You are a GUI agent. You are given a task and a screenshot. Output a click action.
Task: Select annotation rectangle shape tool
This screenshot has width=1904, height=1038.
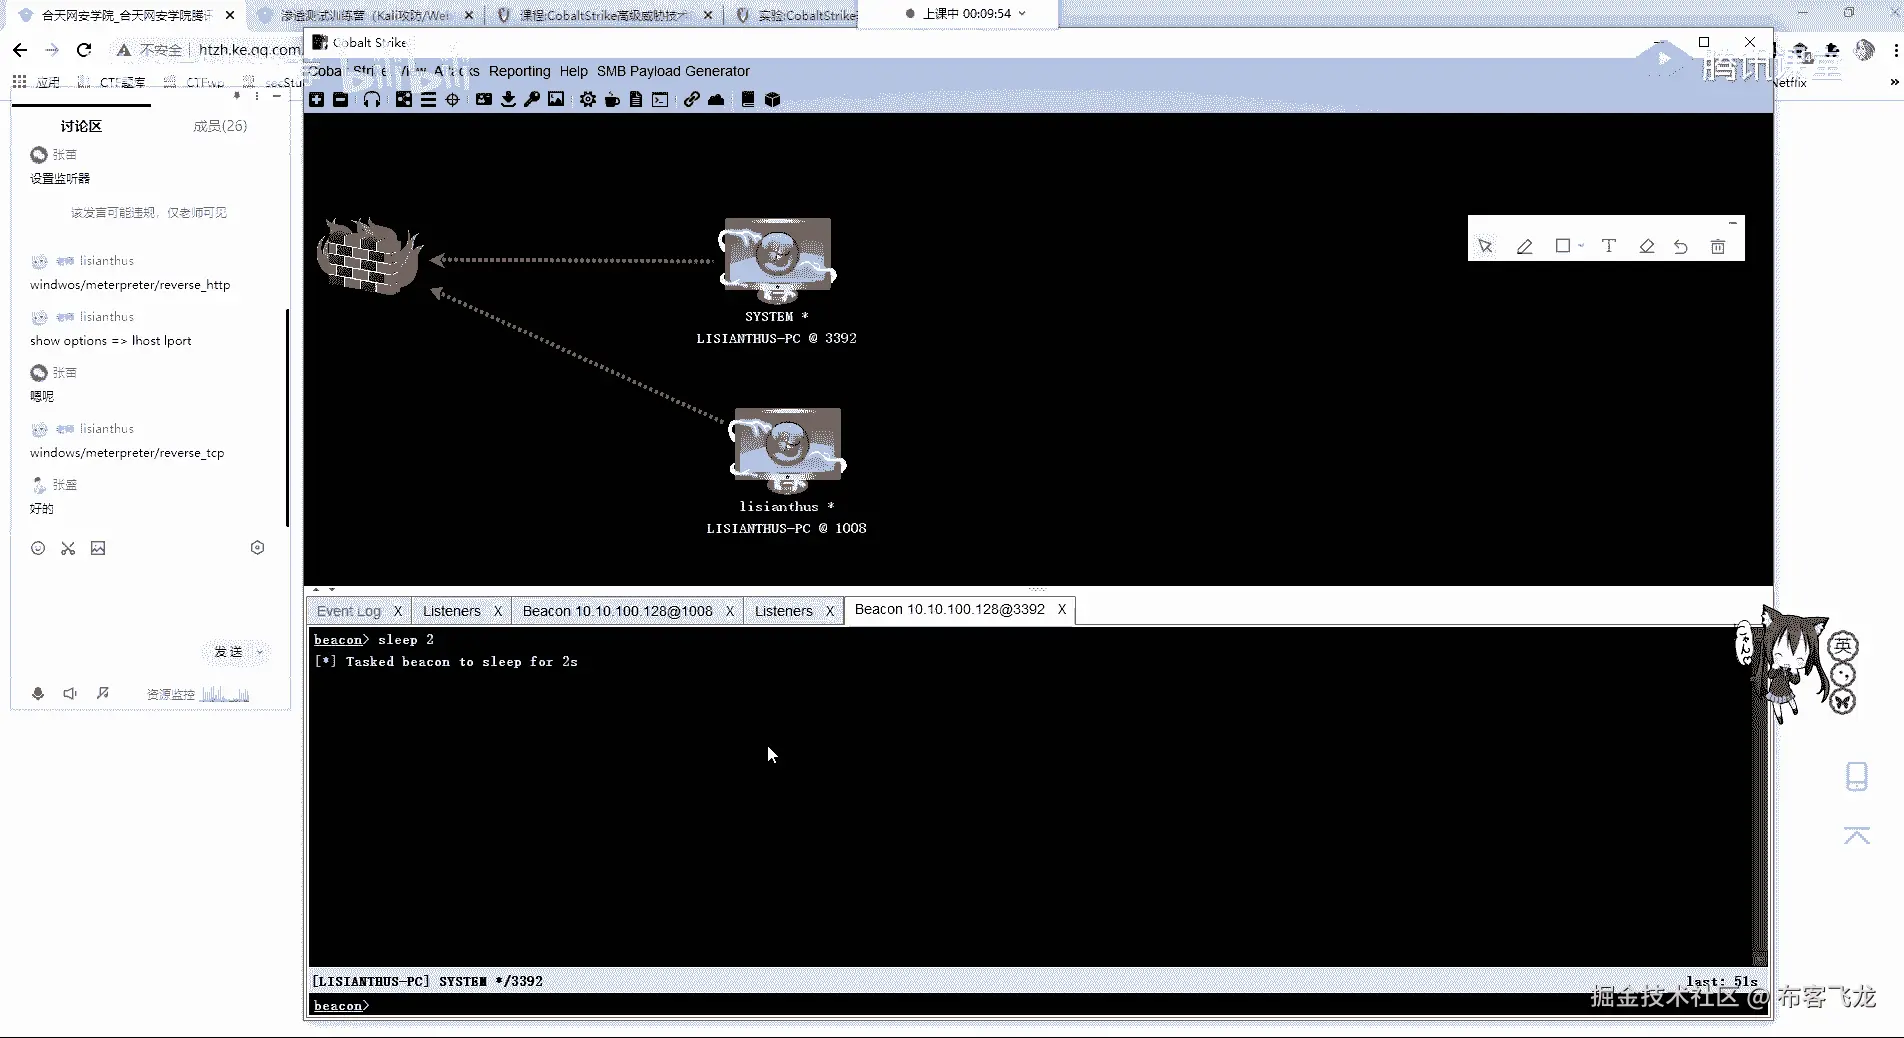point(1562,246)
